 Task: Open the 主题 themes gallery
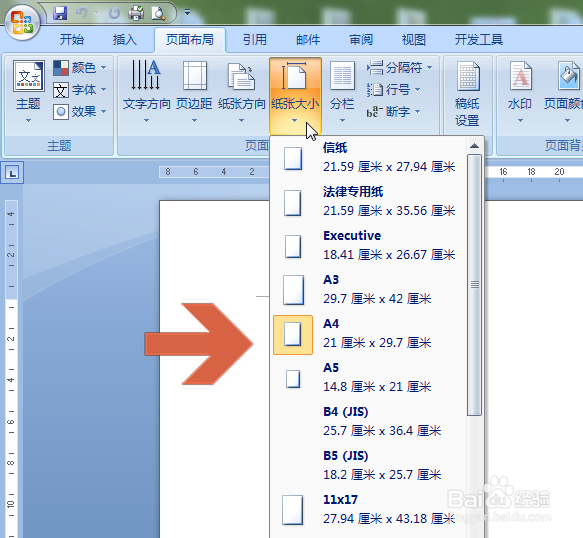28,92
